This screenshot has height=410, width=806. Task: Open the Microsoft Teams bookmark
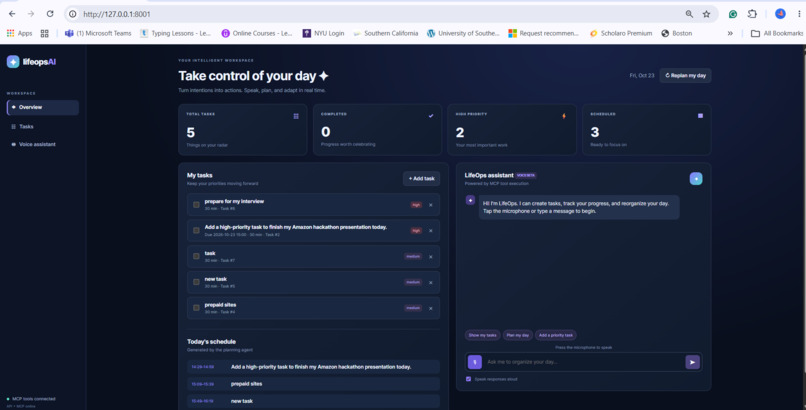pos(98,33)
